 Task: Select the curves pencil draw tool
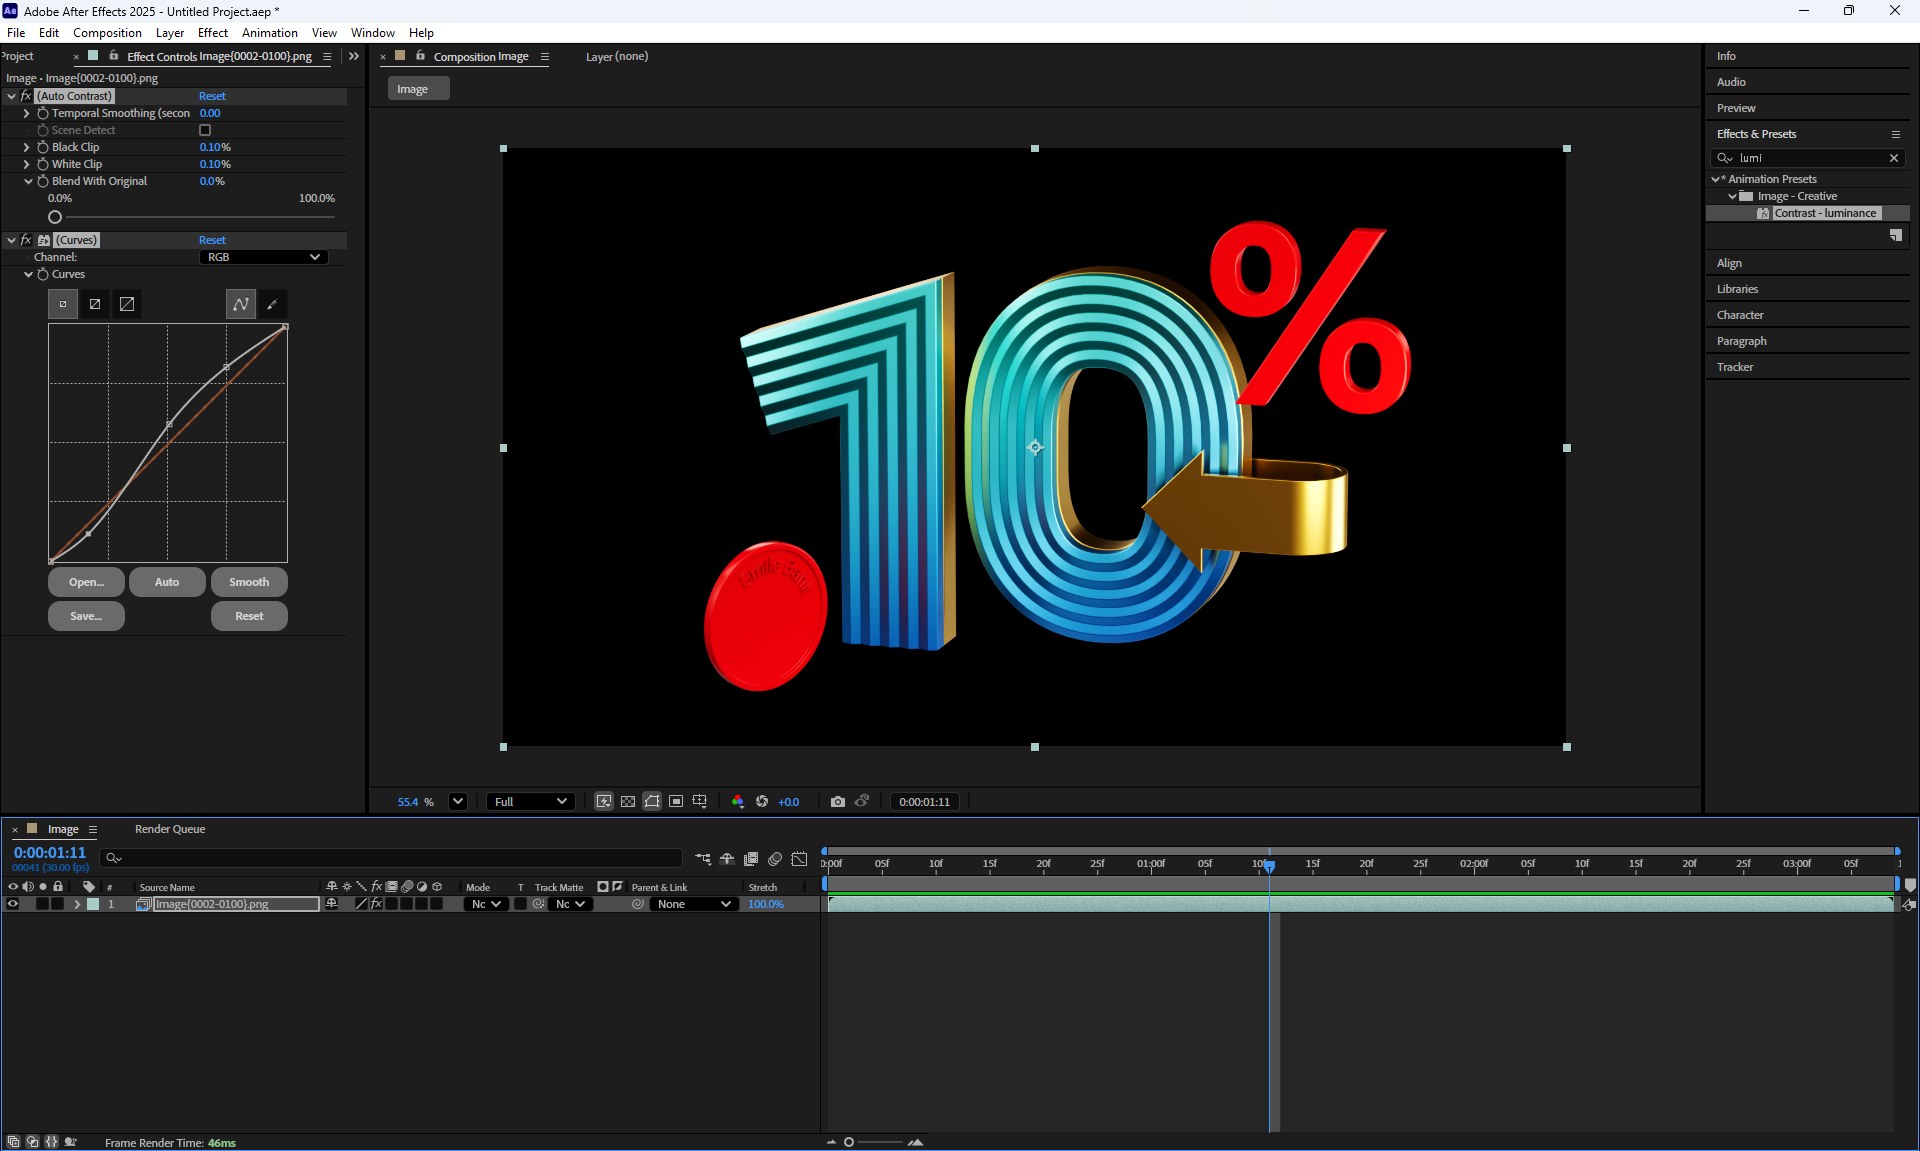click(272, 304)
